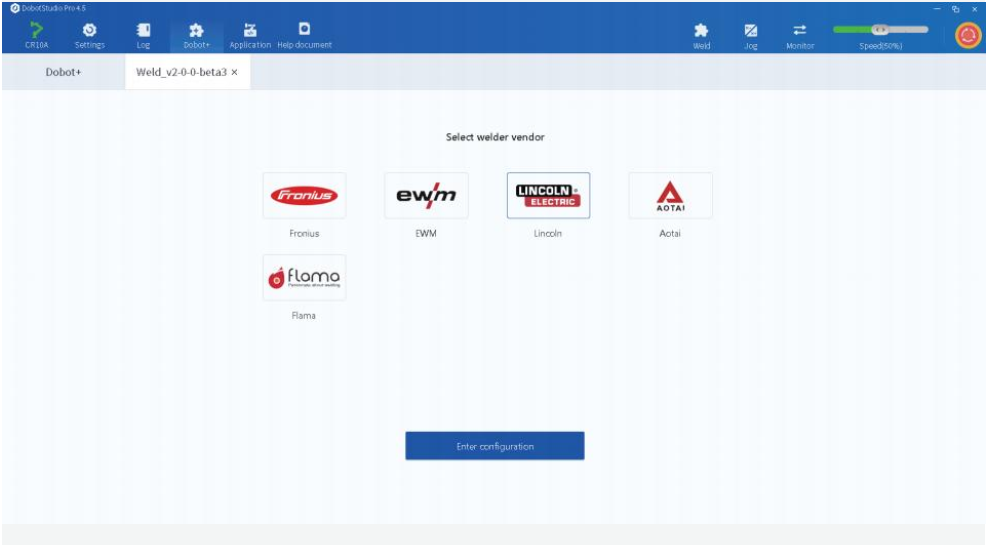Screen dimensions: 986x546
Task: Choose the Flama welder vendor logo
Action: click(304, 277)
